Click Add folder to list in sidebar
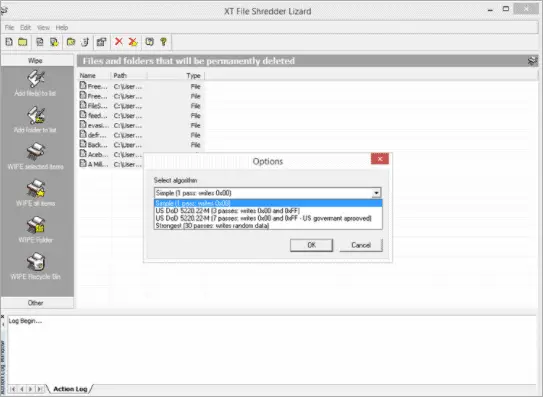Image resolution: width=543 pixels, height=397 pixels. pos(35,120)
